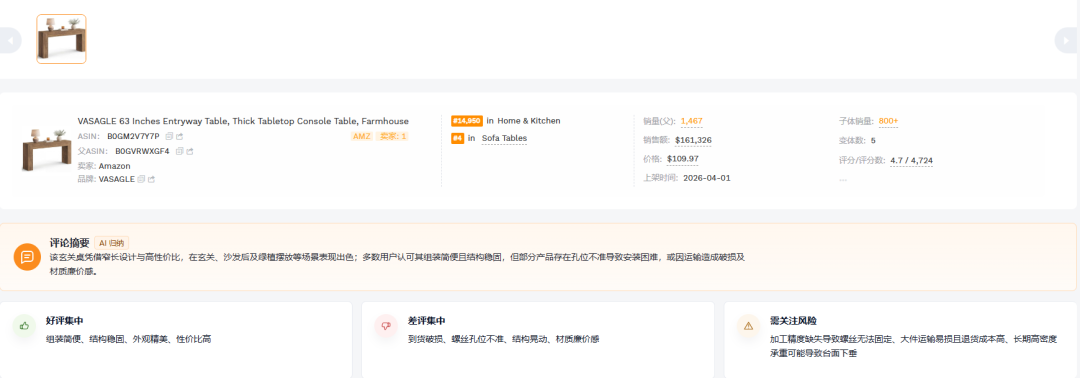This screenshot has width=1080, height=378.
Task: Click sales revenue value $161,326
Action: (694, 140)
